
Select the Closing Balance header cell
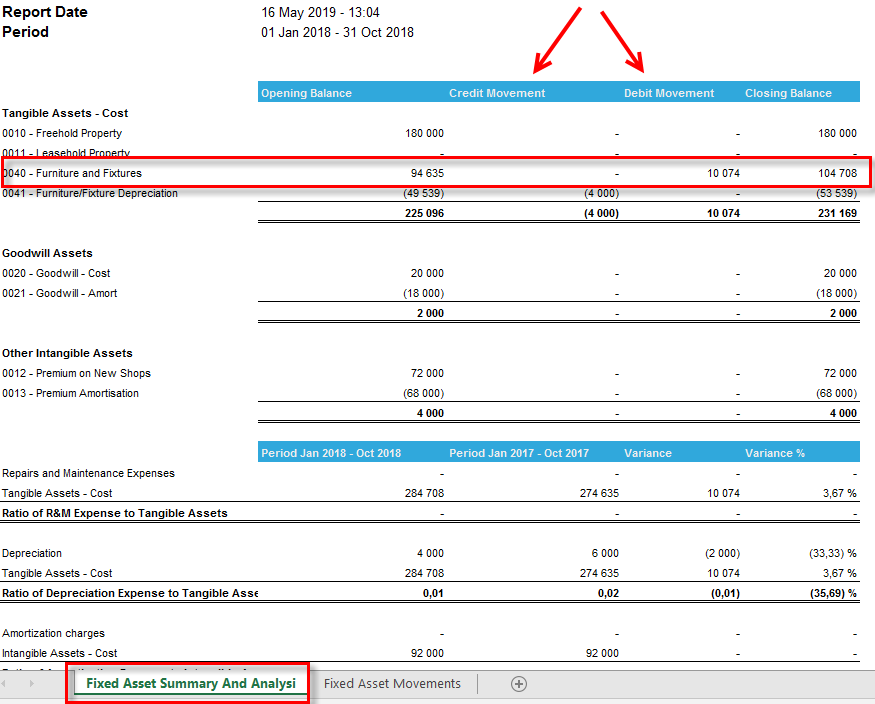coord(801,93)
